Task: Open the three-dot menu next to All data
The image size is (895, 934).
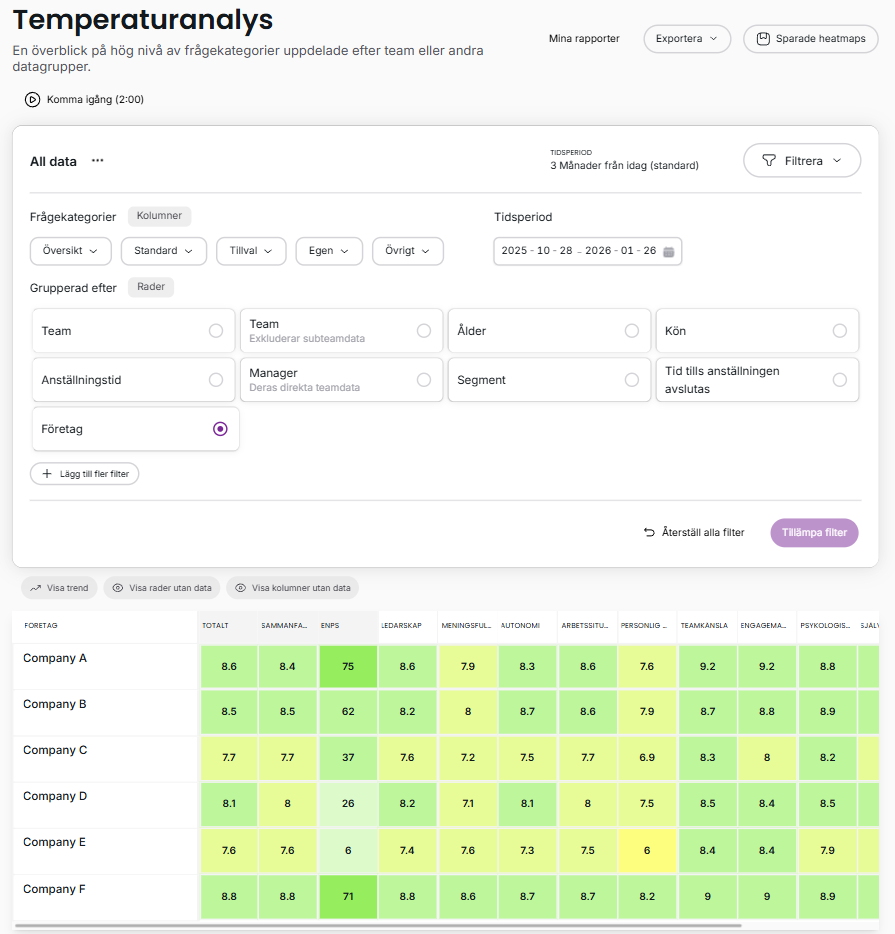Action: (98, 161)
